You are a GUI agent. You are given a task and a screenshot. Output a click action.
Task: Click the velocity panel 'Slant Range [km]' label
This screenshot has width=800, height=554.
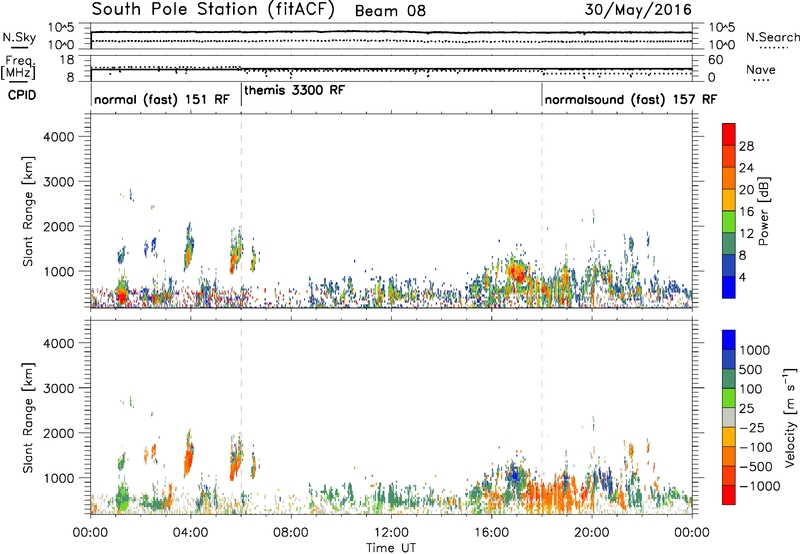[x=29, y=418]
